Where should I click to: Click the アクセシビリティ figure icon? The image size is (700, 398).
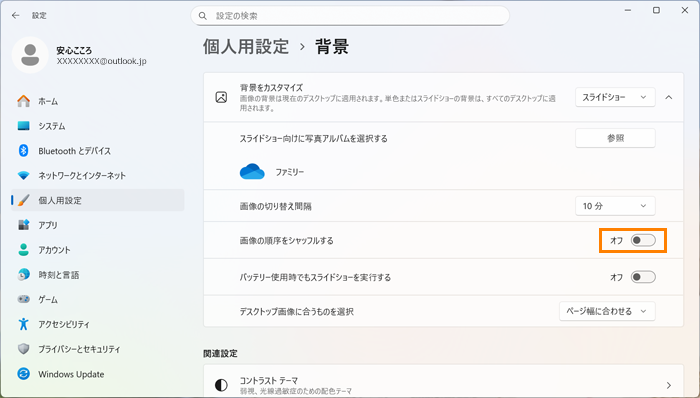24,323
